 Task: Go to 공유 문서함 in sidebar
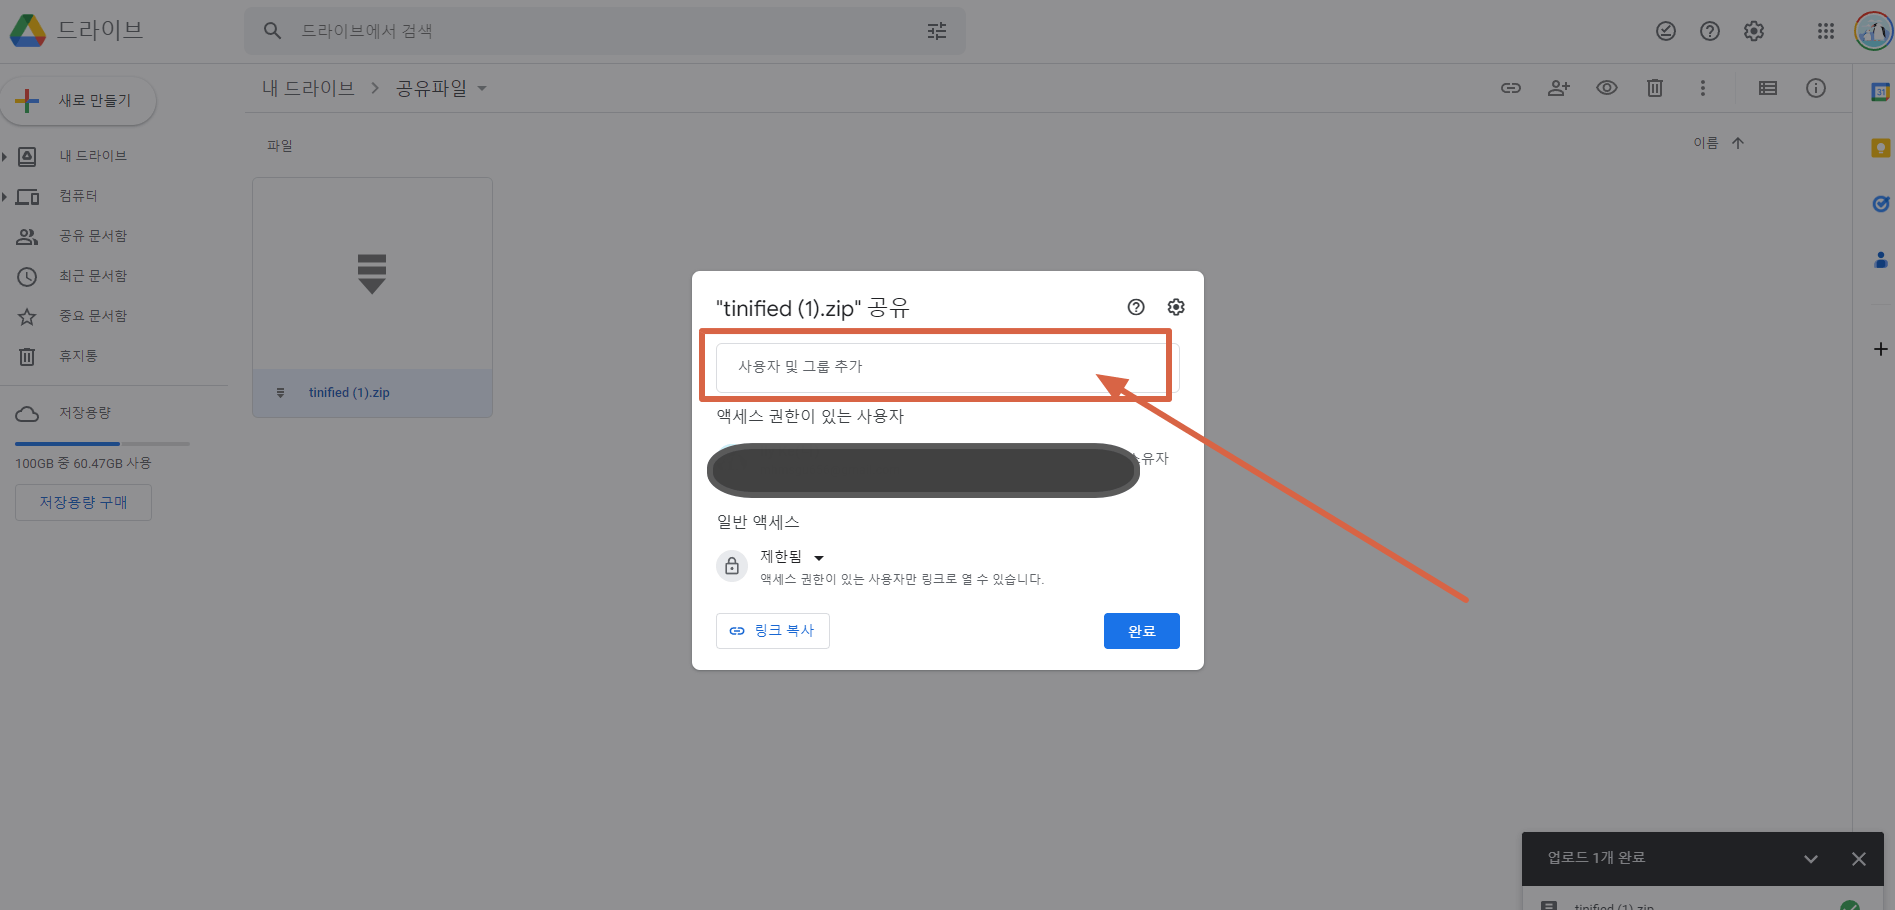[x=93, y=235]
